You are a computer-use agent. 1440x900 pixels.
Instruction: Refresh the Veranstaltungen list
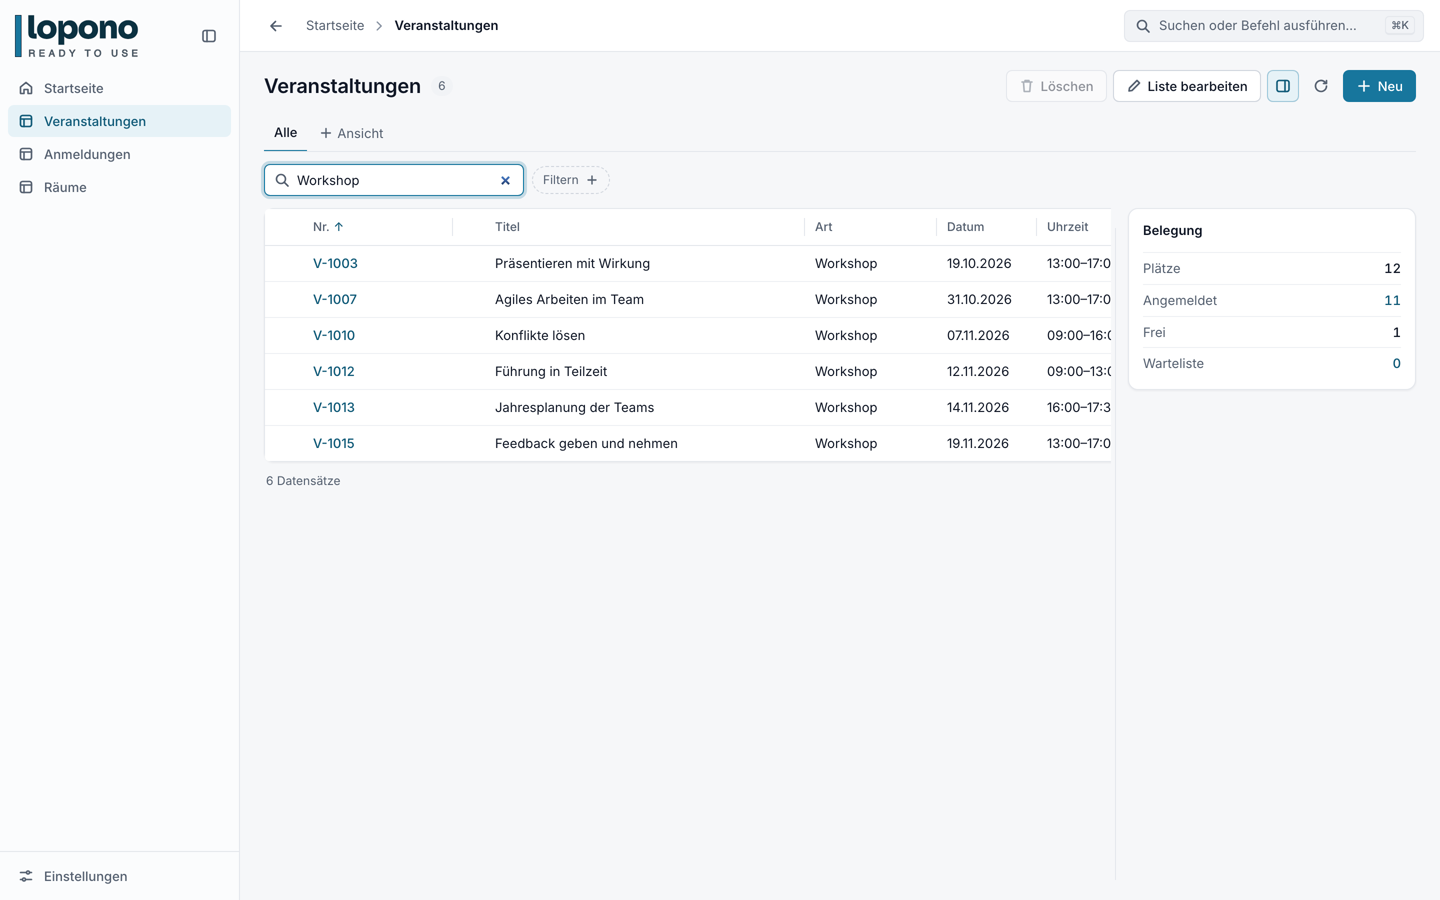point(1321,86)
